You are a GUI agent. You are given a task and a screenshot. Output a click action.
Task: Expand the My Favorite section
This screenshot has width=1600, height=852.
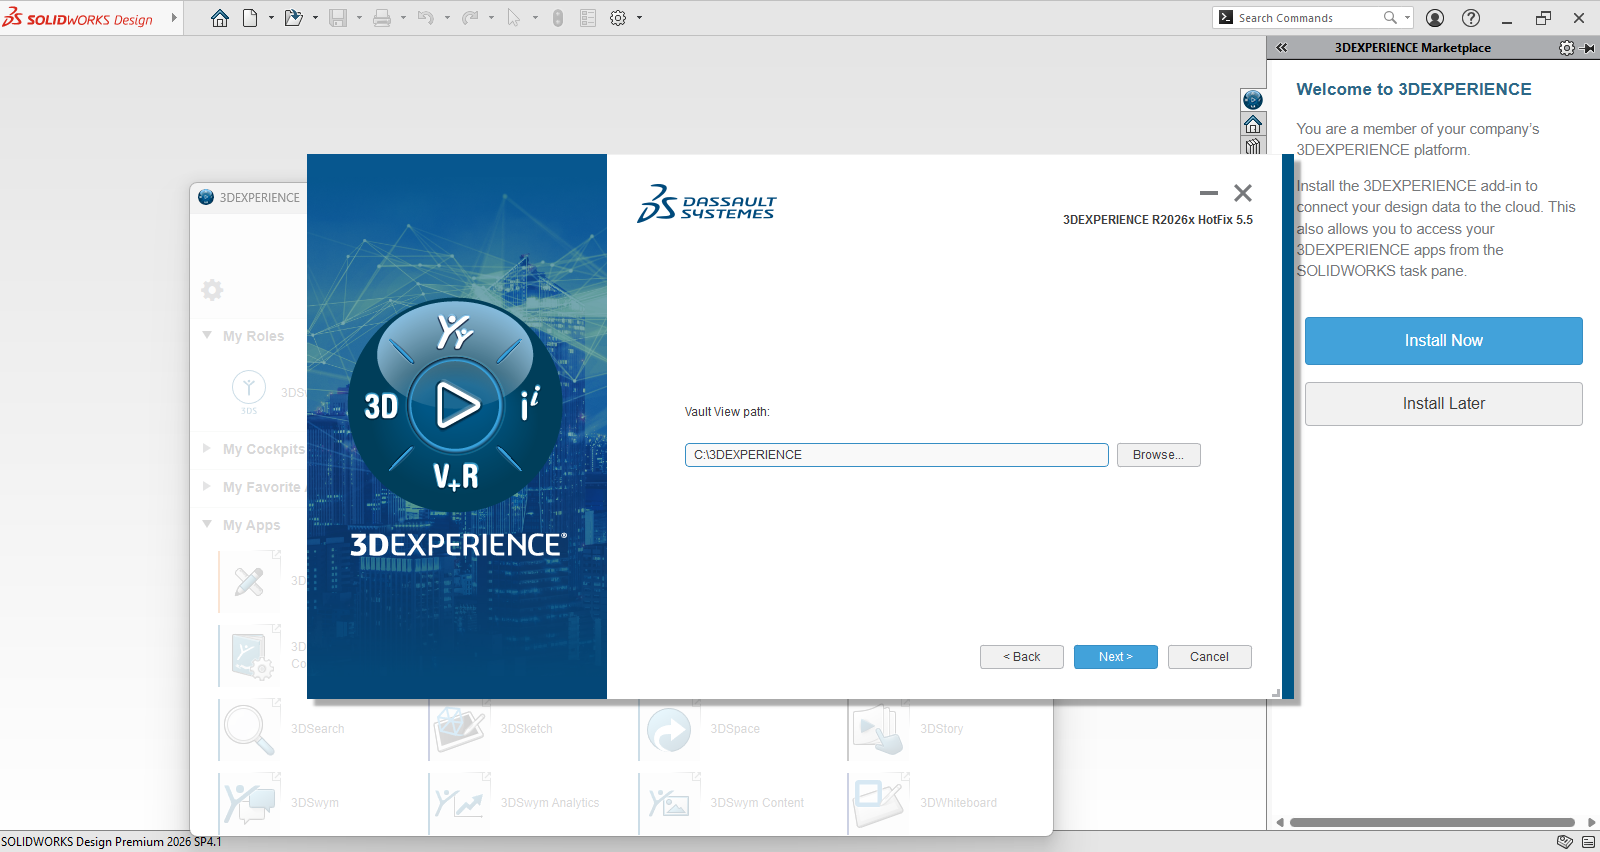(x=207, y=487)
